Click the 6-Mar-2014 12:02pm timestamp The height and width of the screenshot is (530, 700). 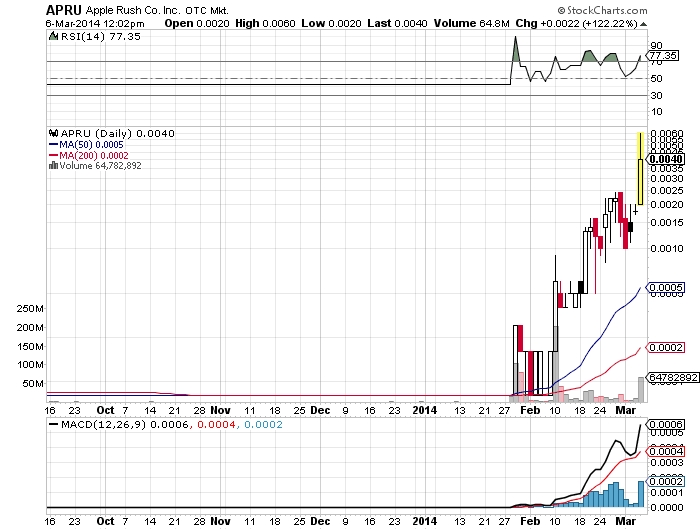tap(95, 24)
